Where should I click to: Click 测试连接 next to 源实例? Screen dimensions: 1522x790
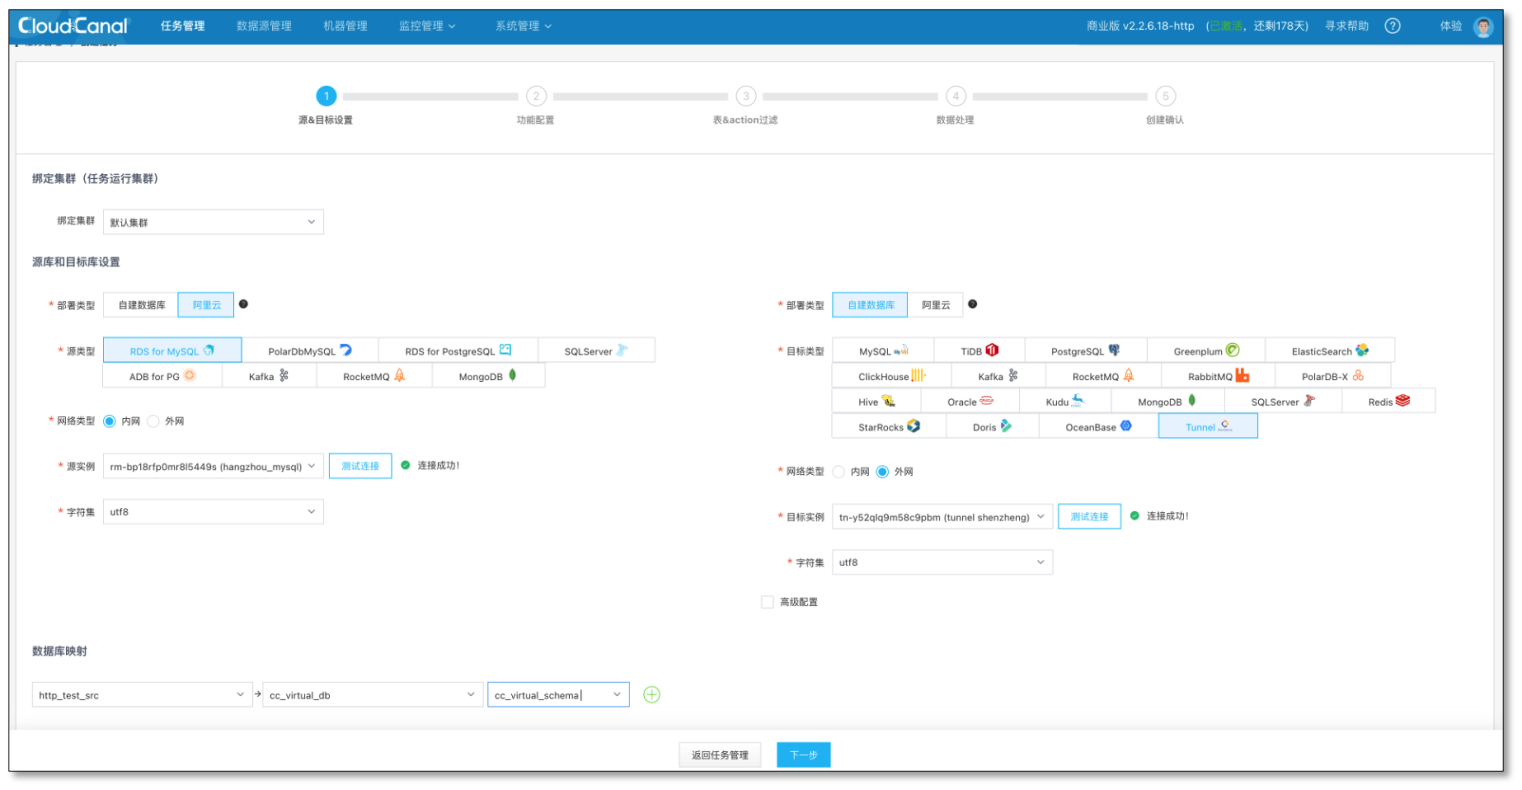[360, 466]
